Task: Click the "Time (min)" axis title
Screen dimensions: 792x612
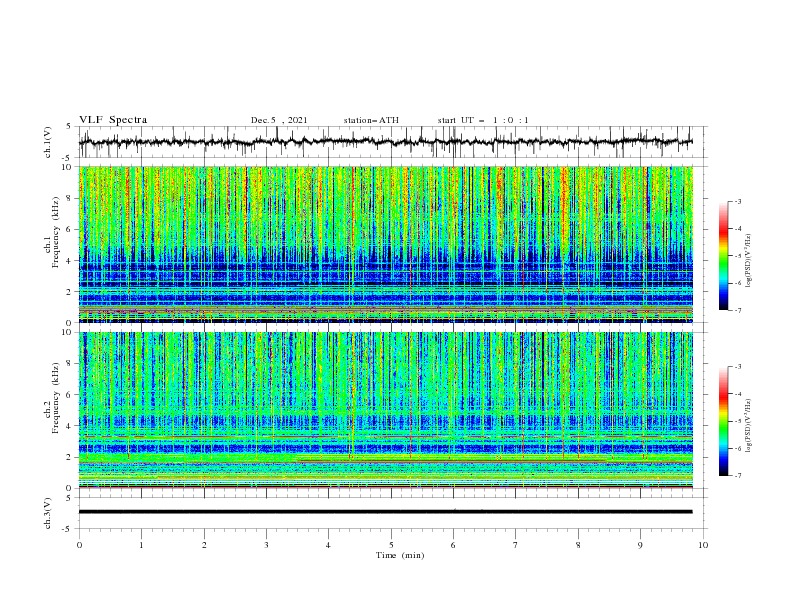Action: coord(400,555)
